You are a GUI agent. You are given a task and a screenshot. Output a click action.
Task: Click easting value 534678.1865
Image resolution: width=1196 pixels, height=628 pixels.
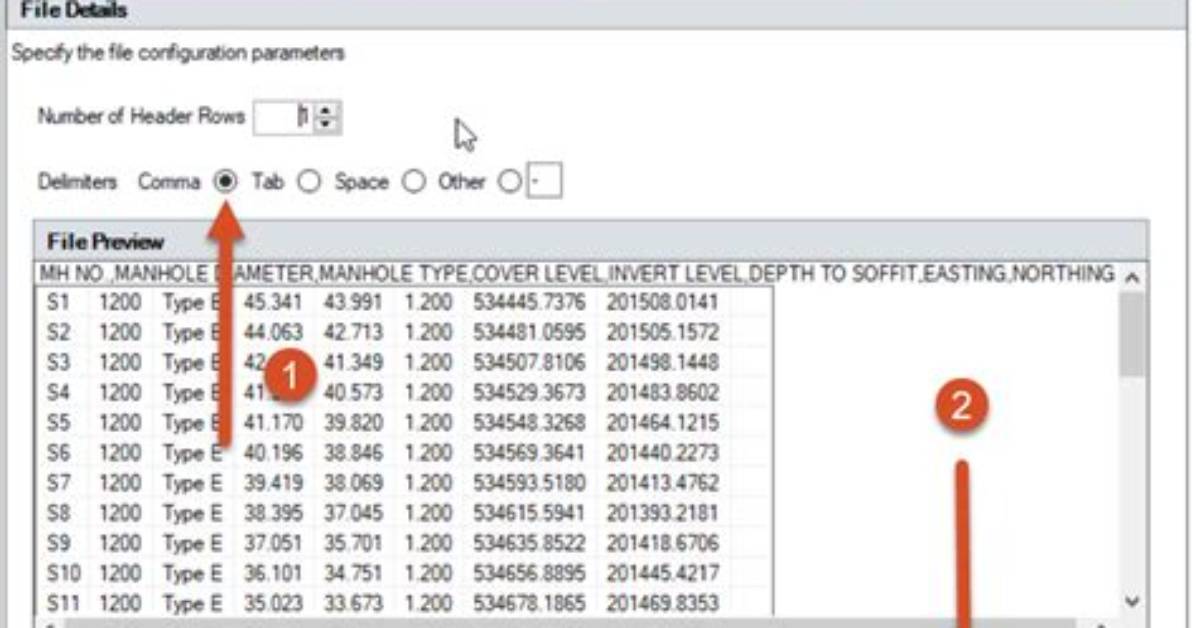[529, 604]
